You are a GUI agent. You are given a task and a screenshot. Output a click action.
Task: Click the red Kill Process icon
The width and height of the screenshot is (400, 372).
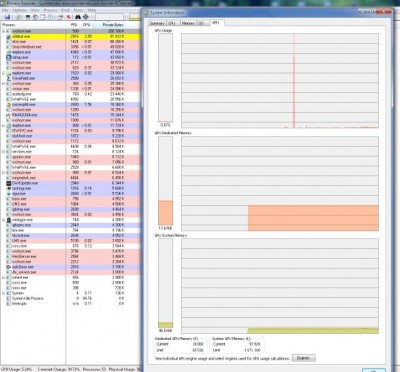68,17
